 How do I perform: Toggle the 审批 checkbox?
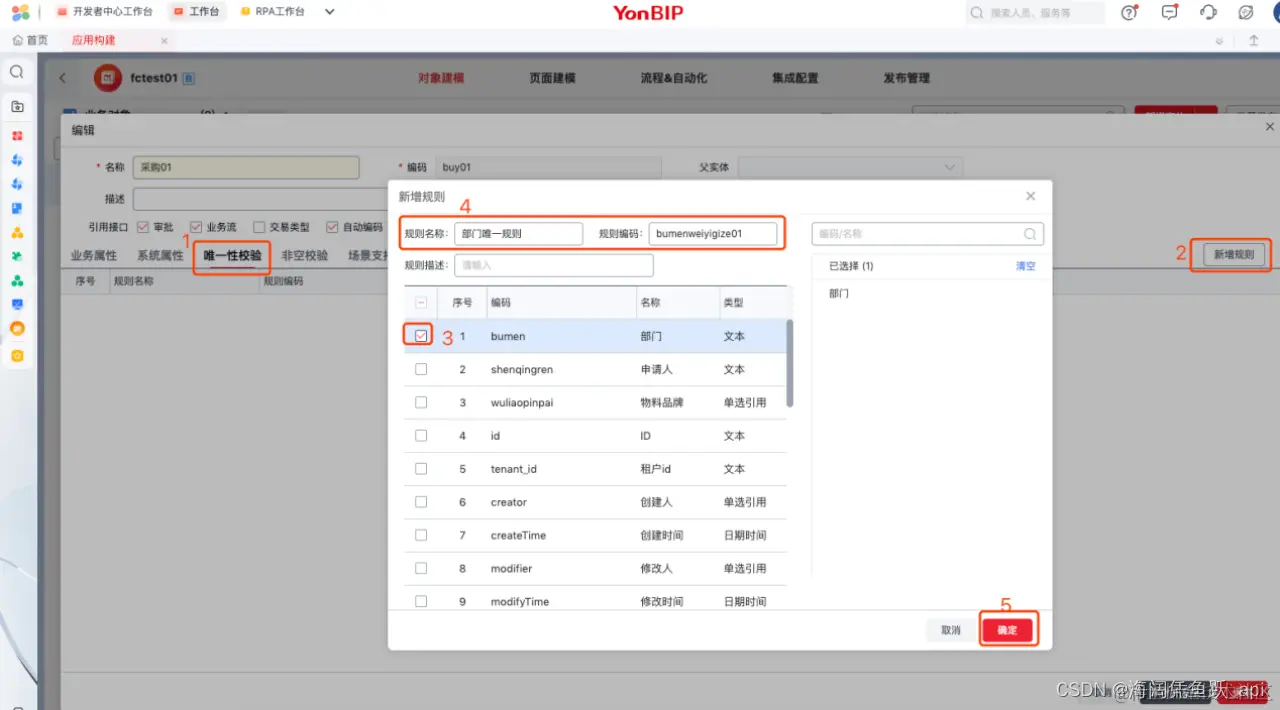click(x=143, y=227)
